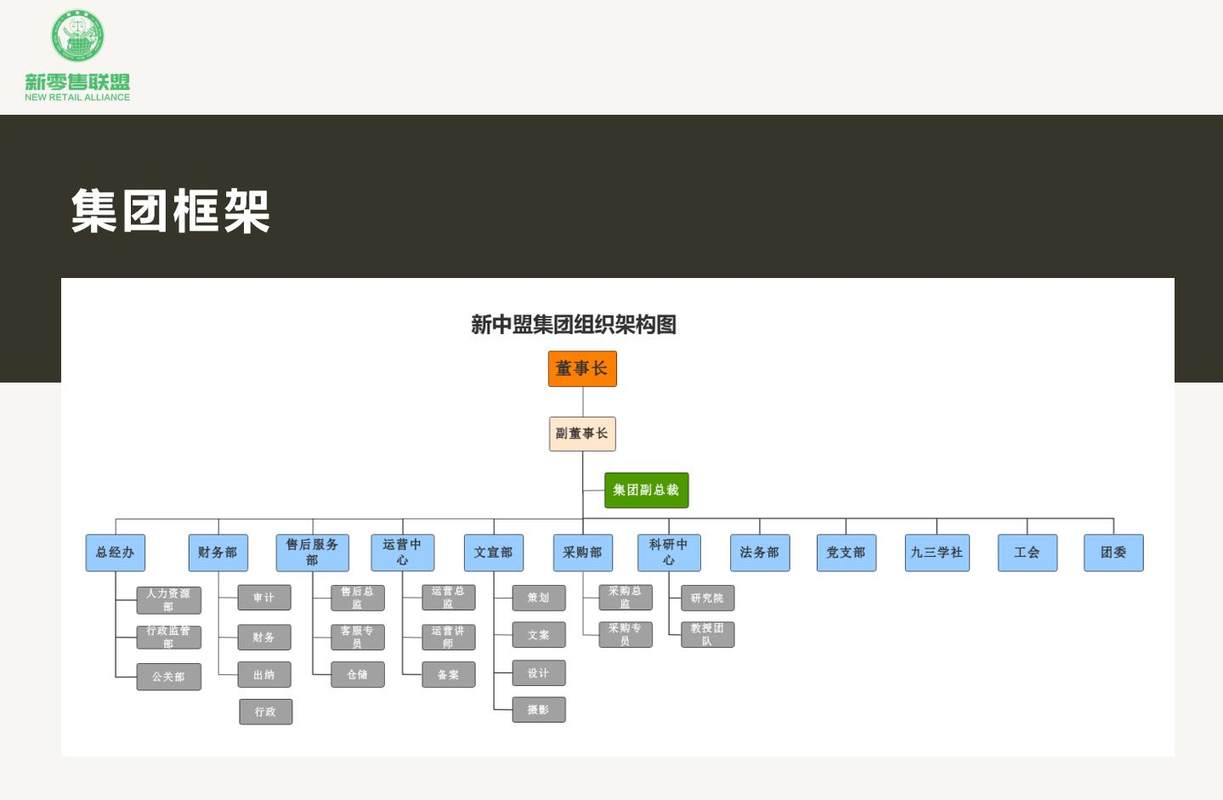Select the "文宣部" department box
The width and height of the screenshot is (1223, 800).
click(493, 553)
